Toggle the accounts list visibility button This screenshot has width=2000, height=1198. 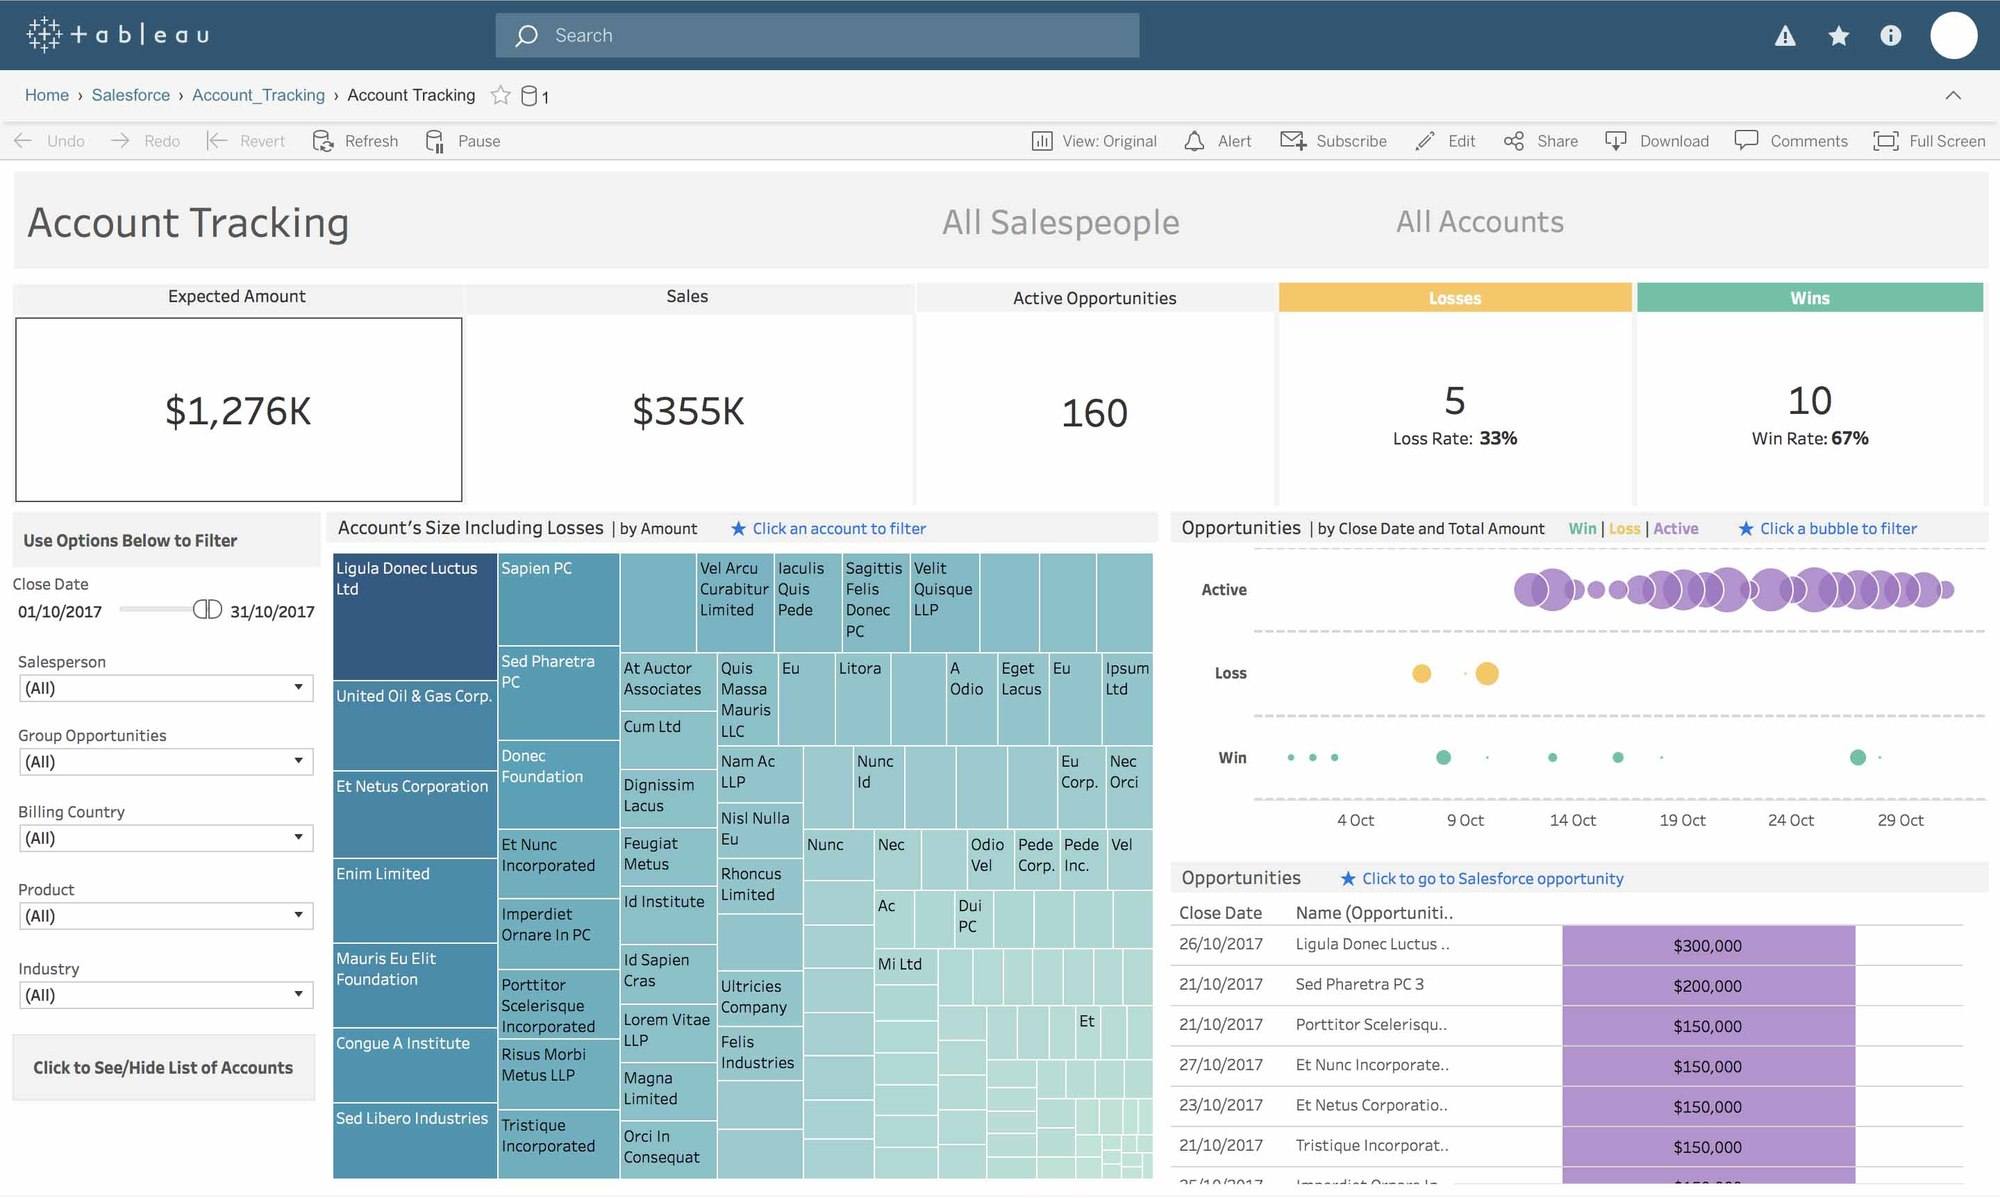(x=163, y=1067)
